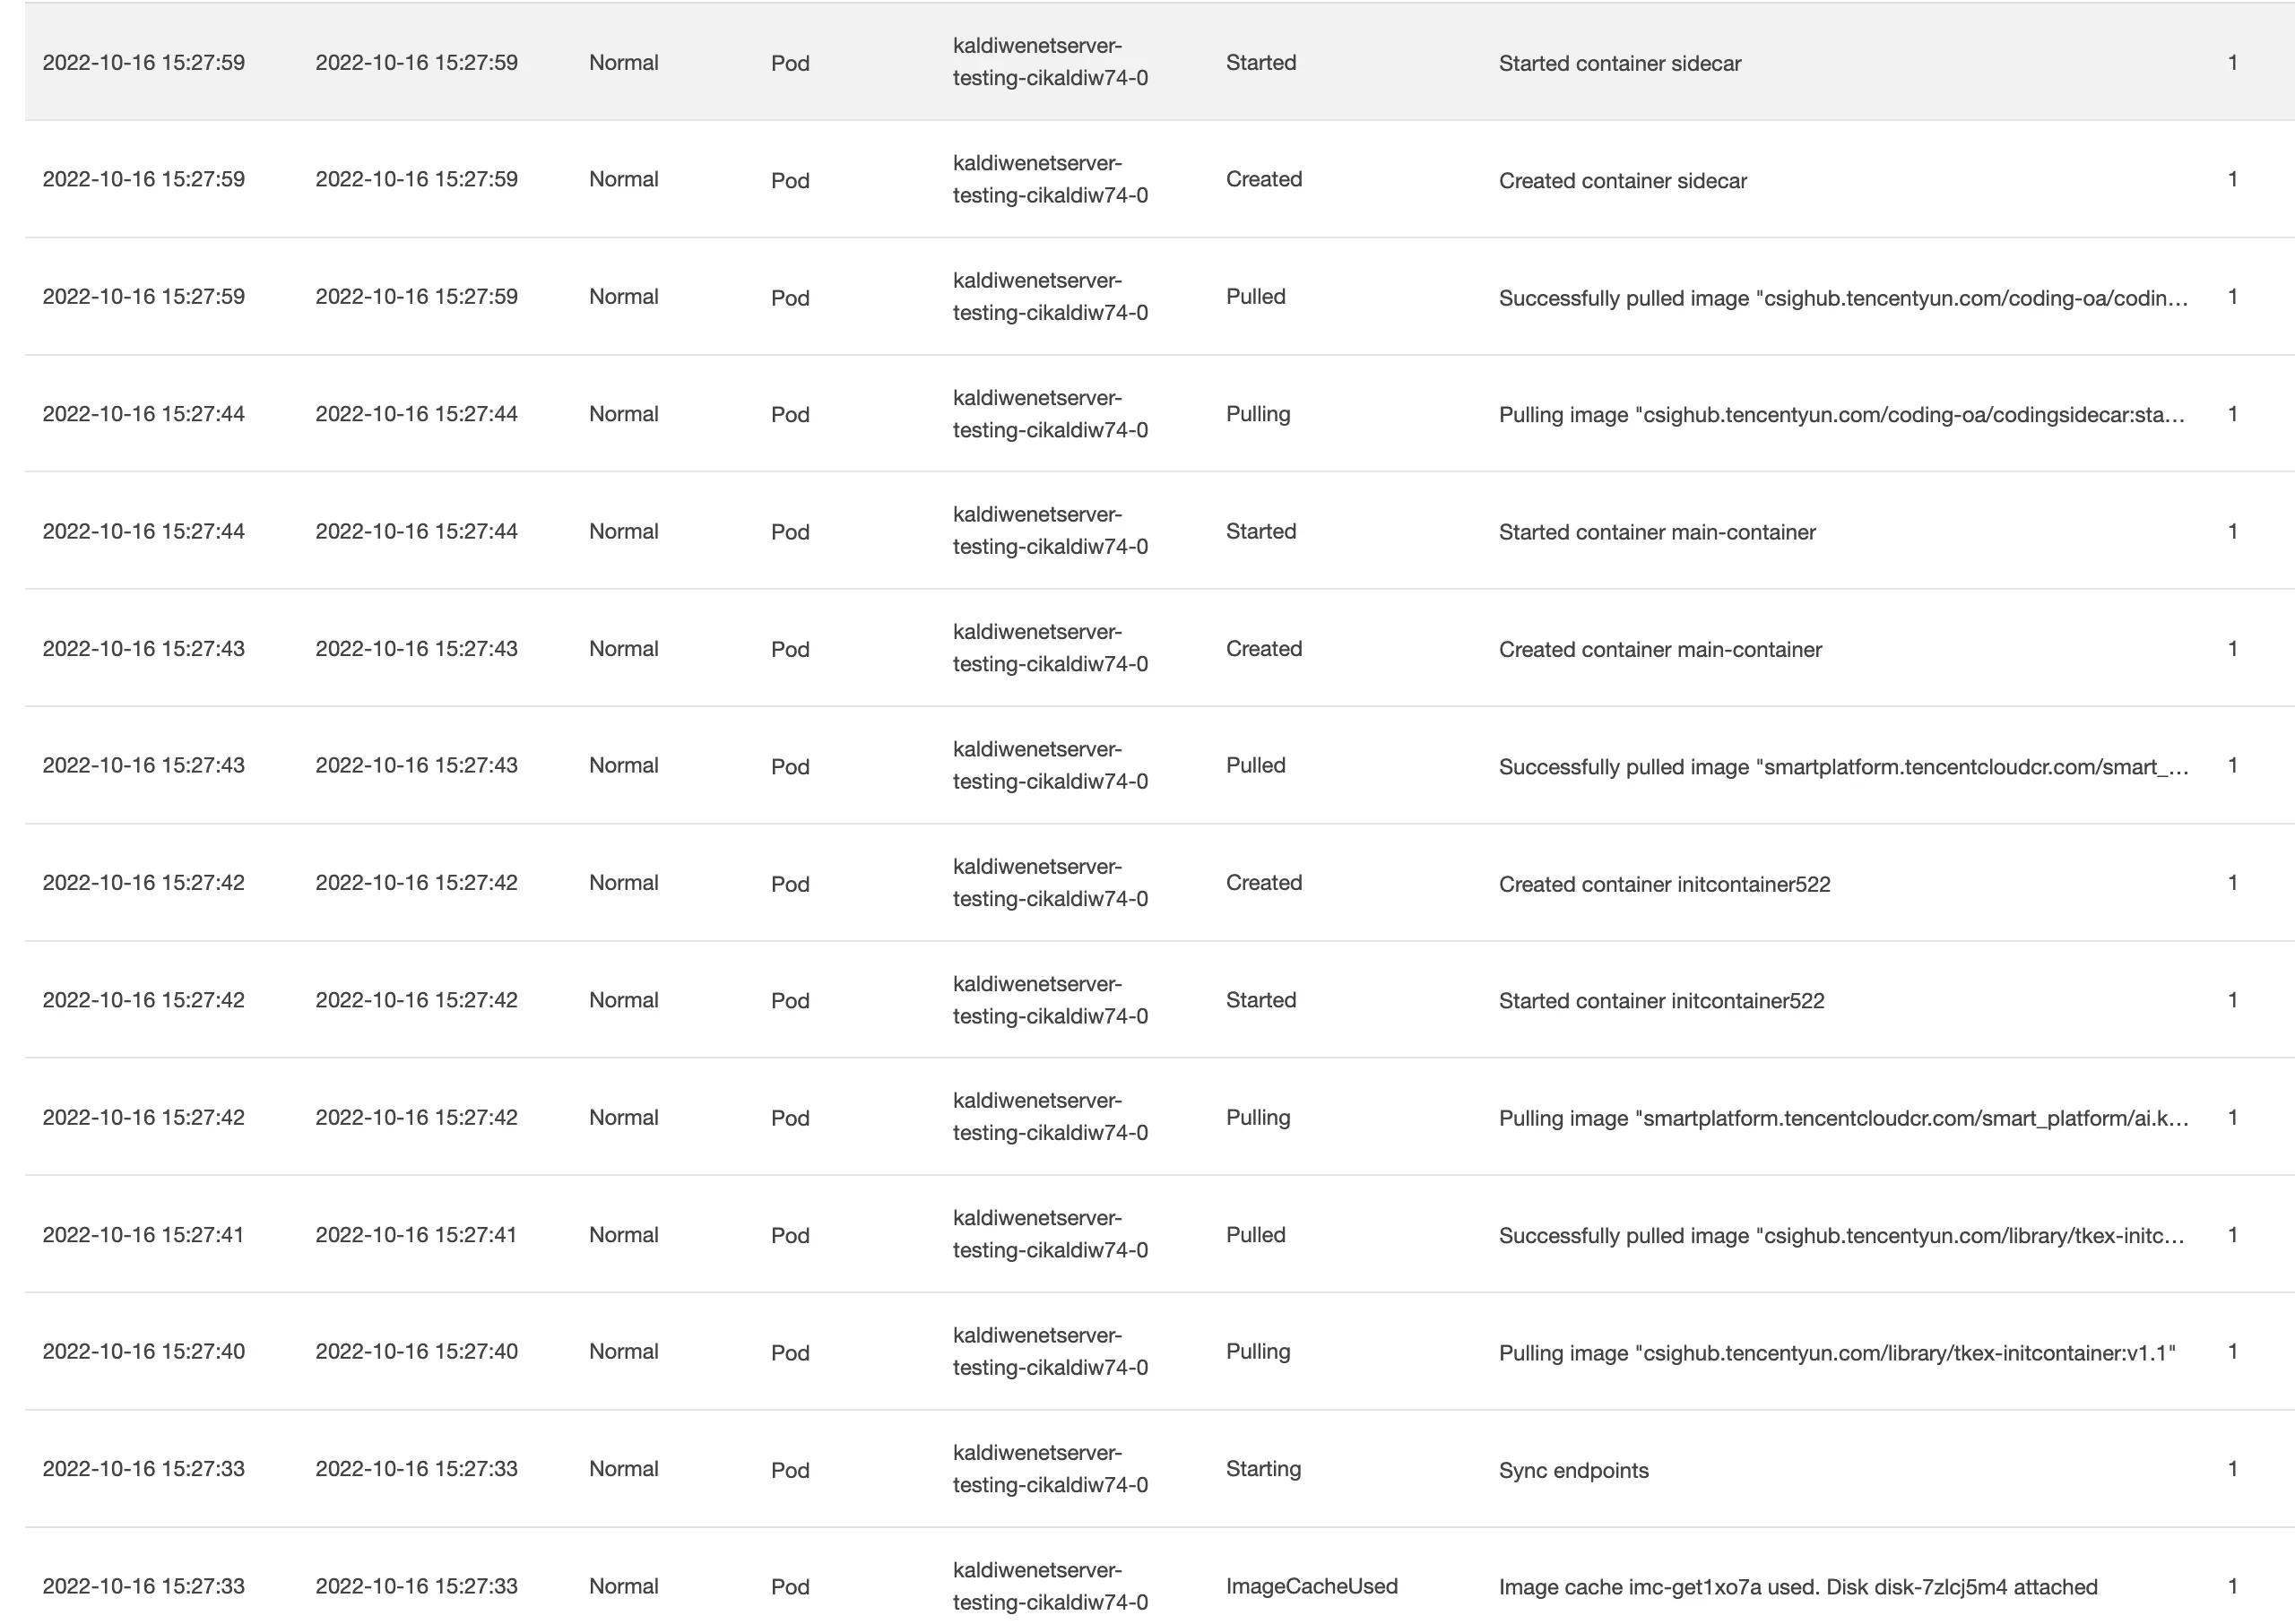
Task: Select Started container main-container event
Action: pyautogui.click(x=1160, y=531)
